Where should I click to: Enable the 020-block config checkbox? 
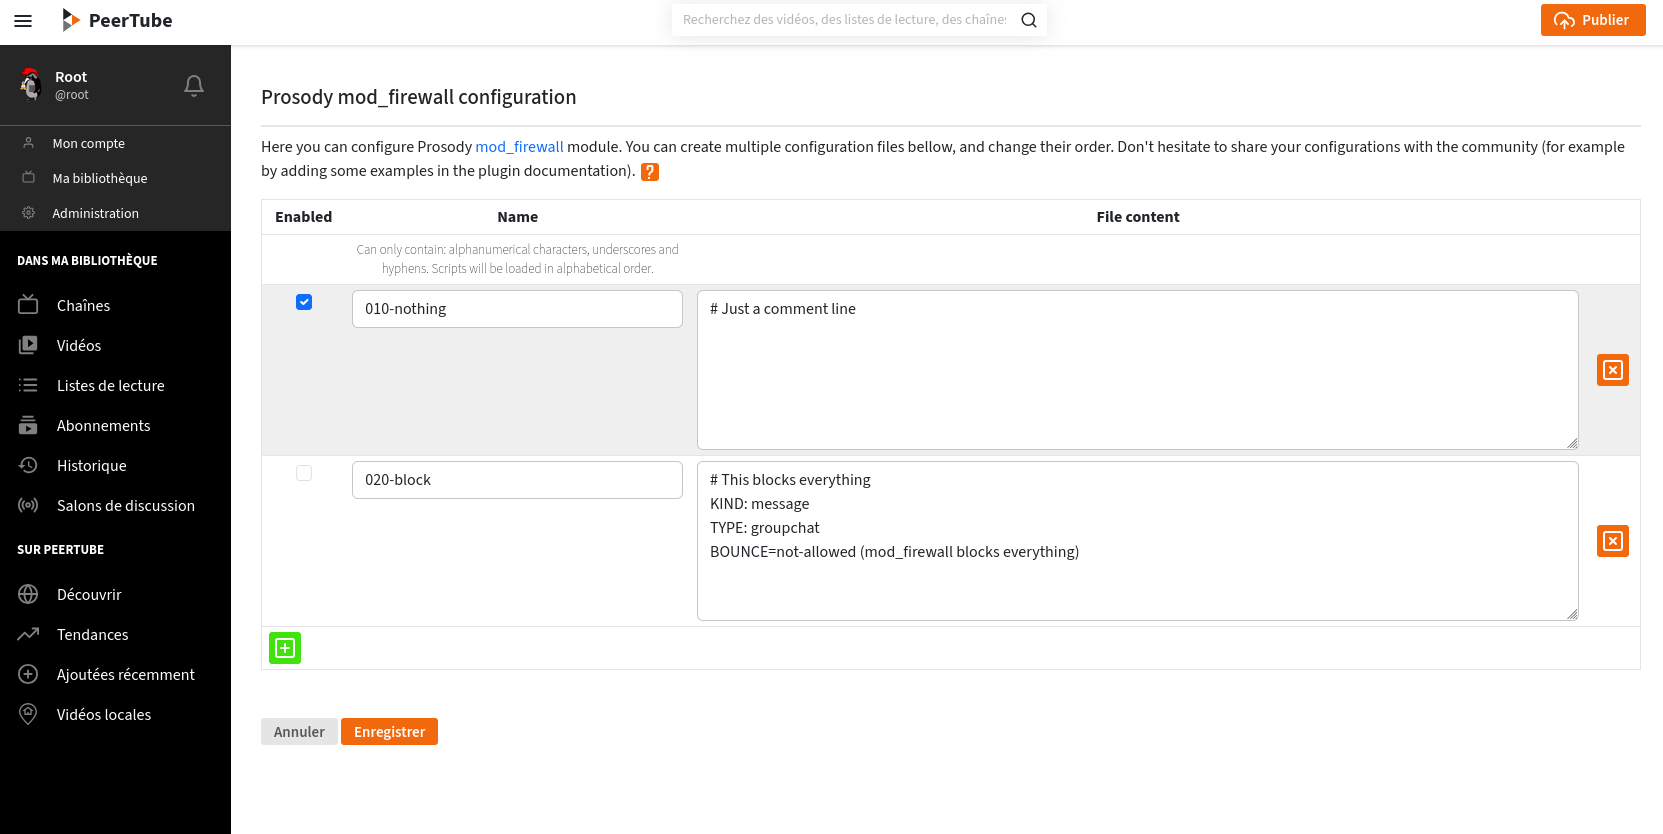click(304, 473)
